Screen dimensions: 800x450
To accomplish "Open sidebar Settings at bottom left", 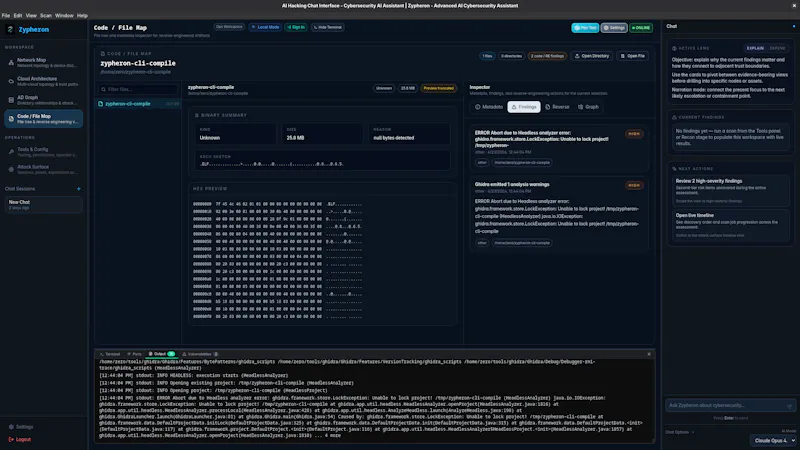I will pos(21,427).
